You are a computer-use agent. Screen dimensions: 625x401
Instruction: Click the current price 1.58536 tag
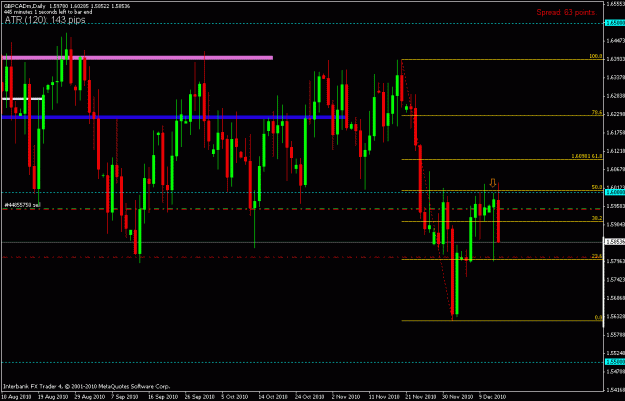point(615,242)
